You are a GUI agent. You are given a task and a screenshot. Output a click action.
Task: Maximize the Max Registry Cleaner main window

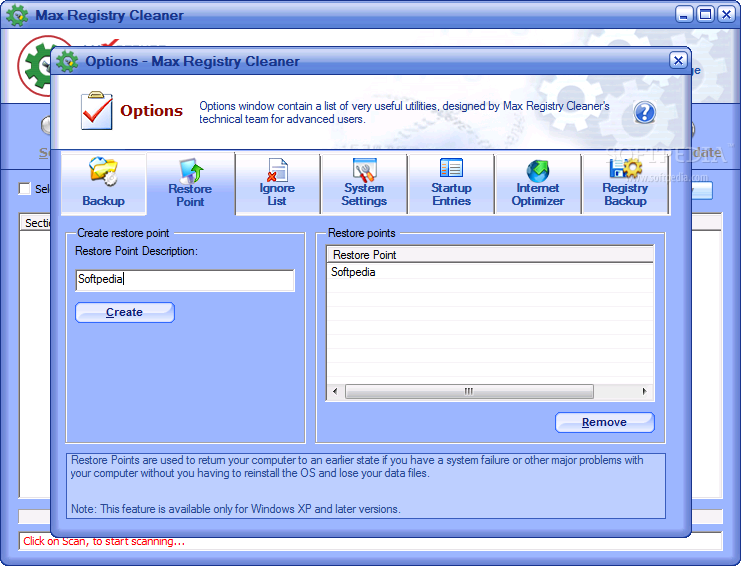(x=705, y=15)
